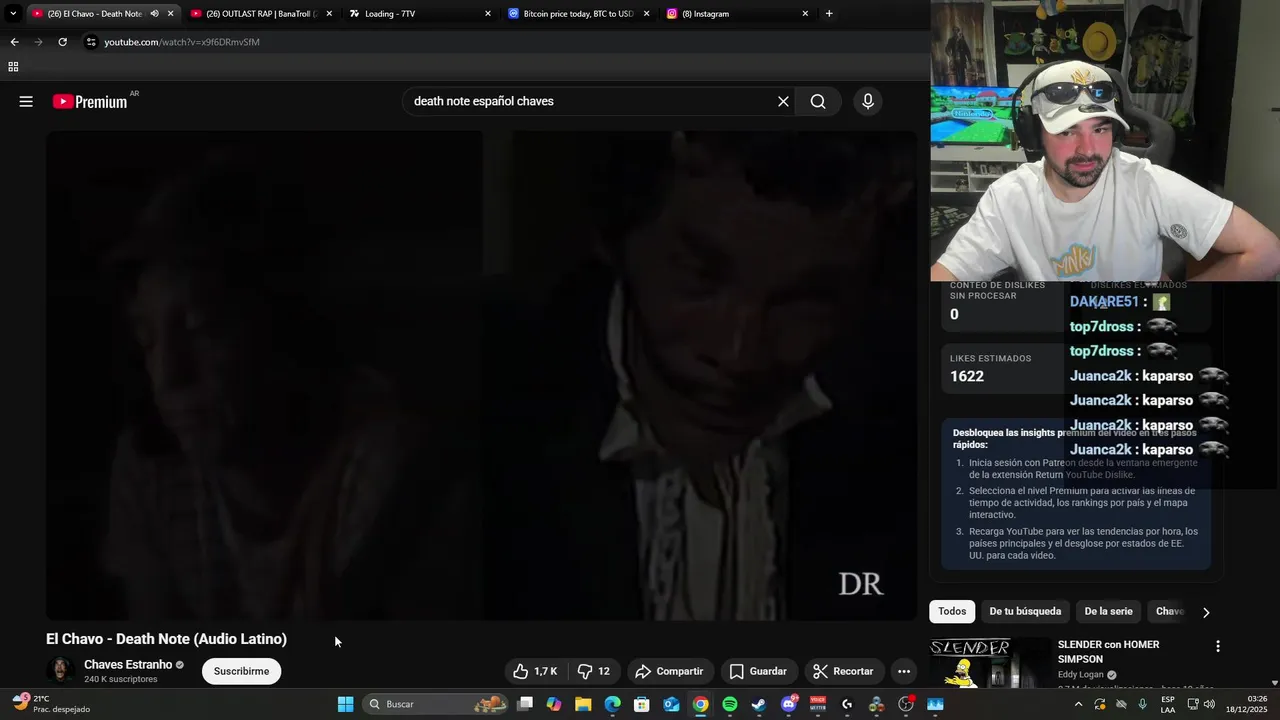This screenshot has height=720, width=1280.
Task: Open Chaves Estranho channel name link
Action: [128, 665]
